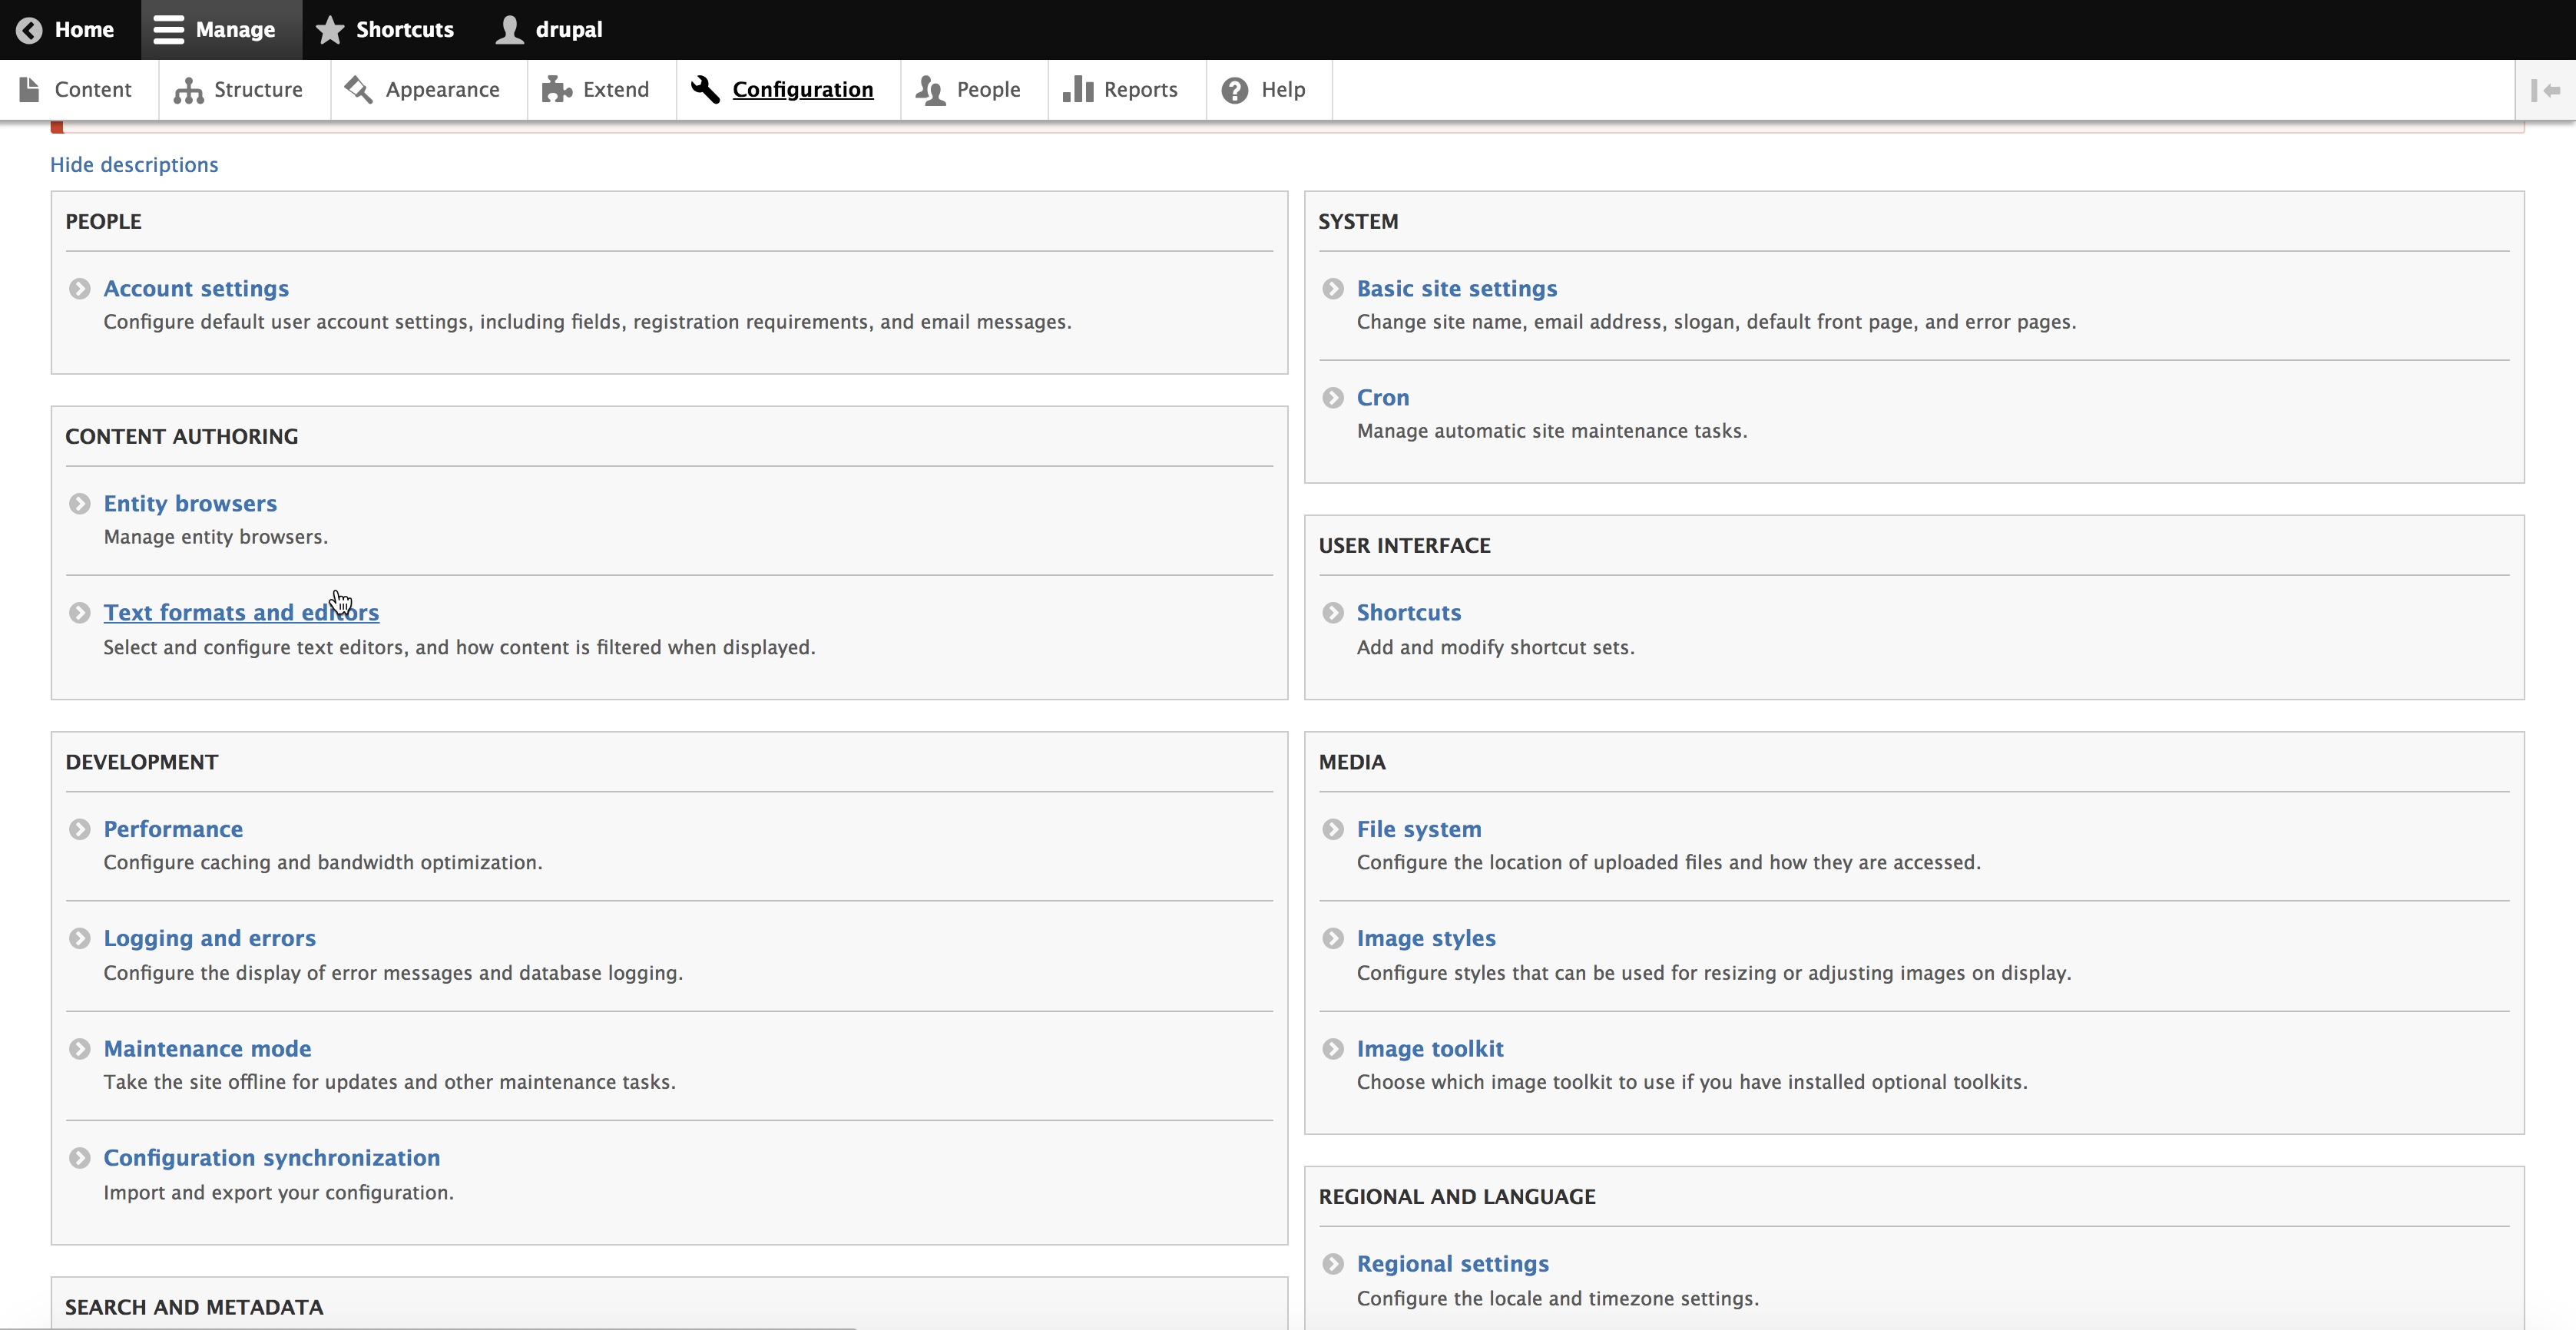Click the Shortcuts star icon
Viewport: 2576px width, 1330px height.
[x=330, y=30]
